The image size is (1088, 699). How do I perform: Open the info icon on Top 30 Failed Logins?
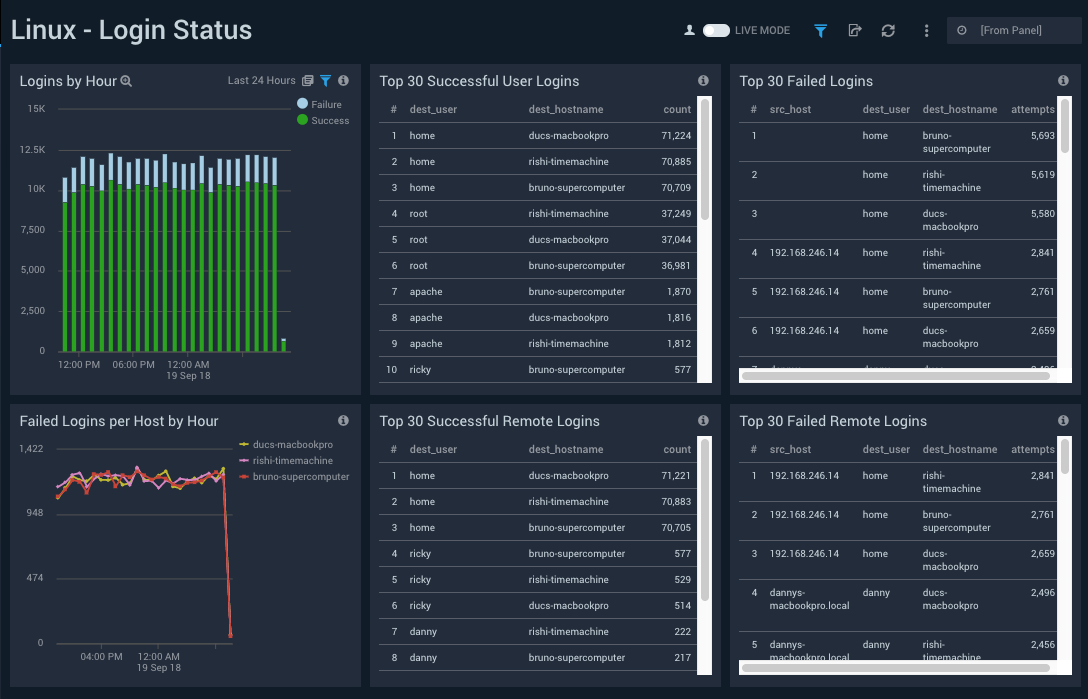tap(1063, 81)
